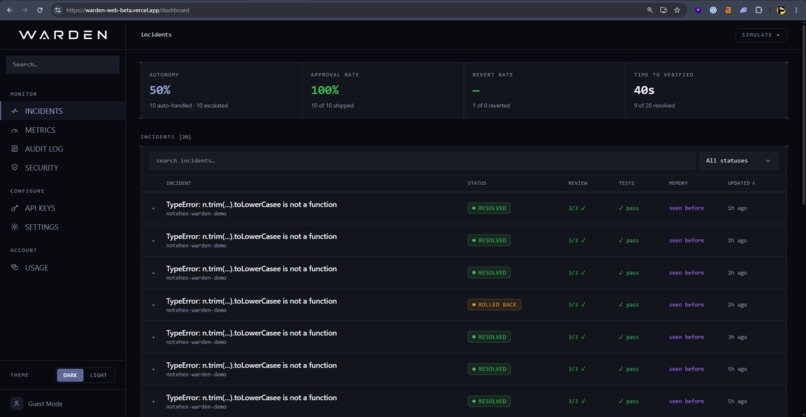
Task: Open Incidents section in sidebar
Action: tap(63, 111)
